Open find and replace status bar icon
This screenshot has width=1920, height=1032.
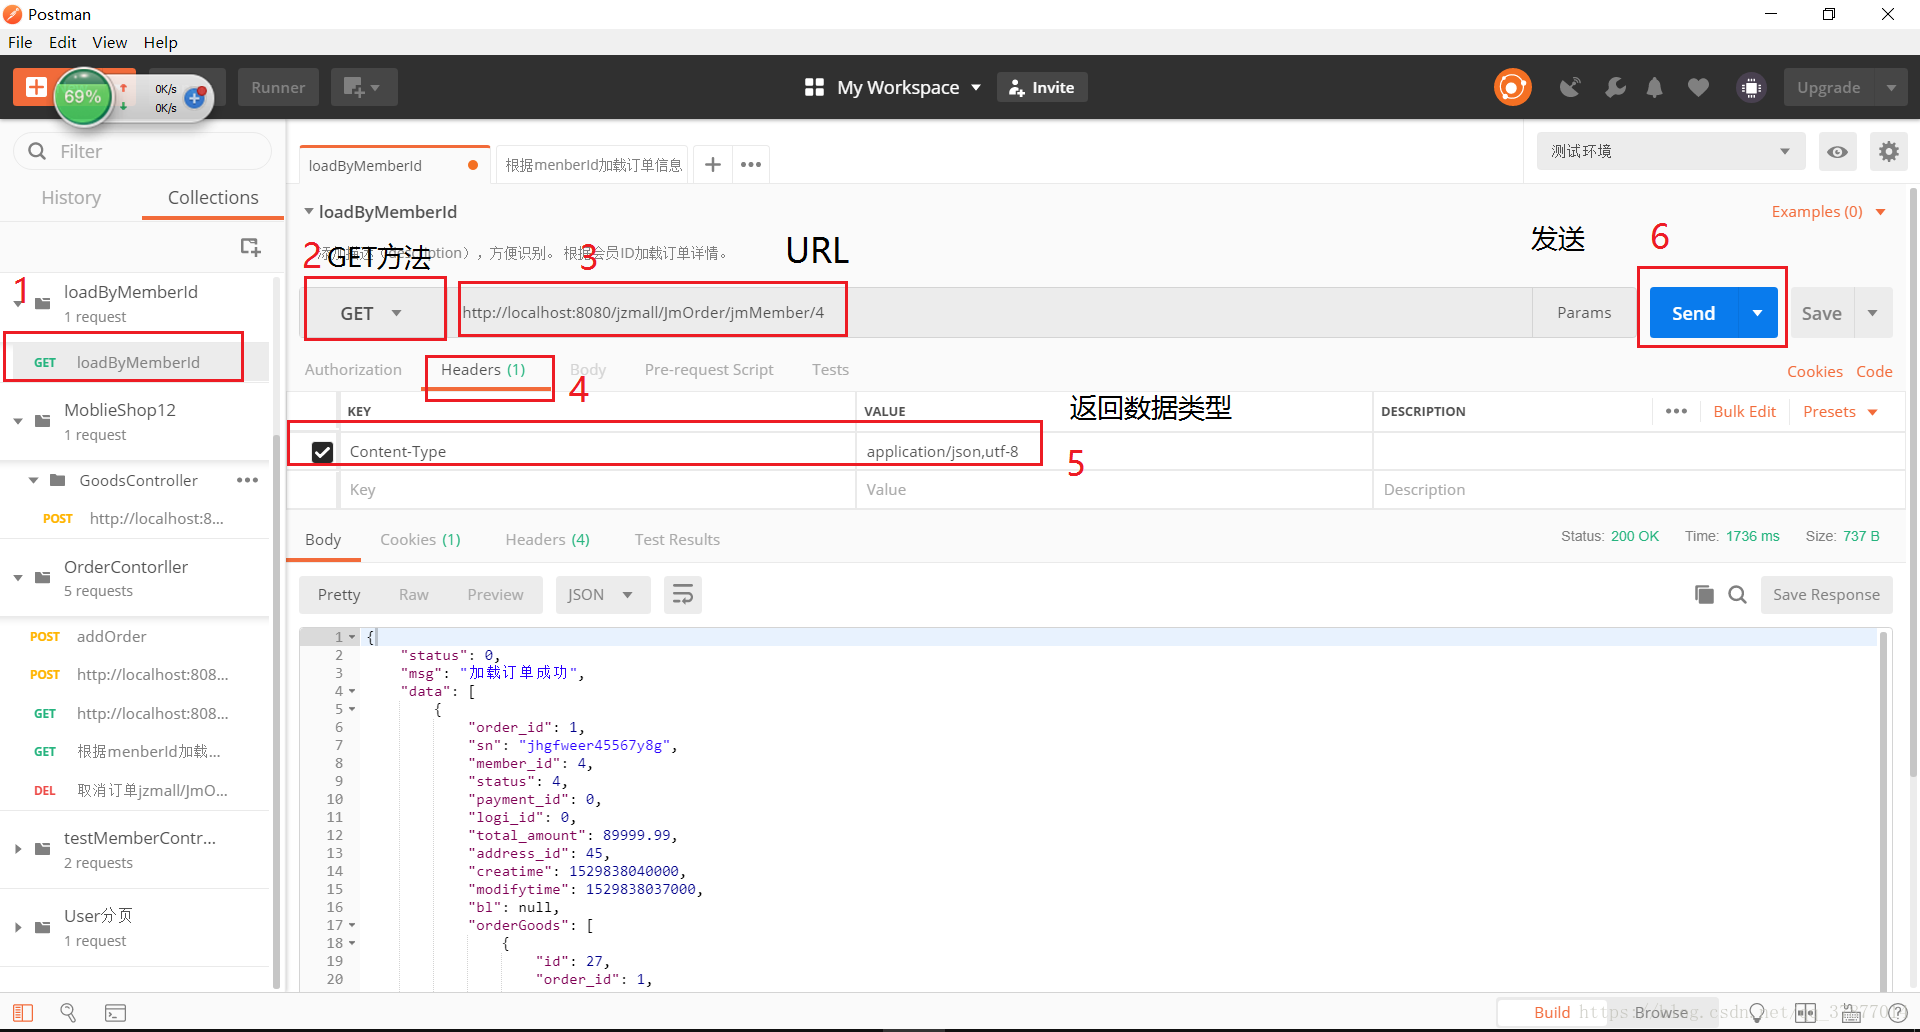pyautogui.click(x=68, y=1013)
